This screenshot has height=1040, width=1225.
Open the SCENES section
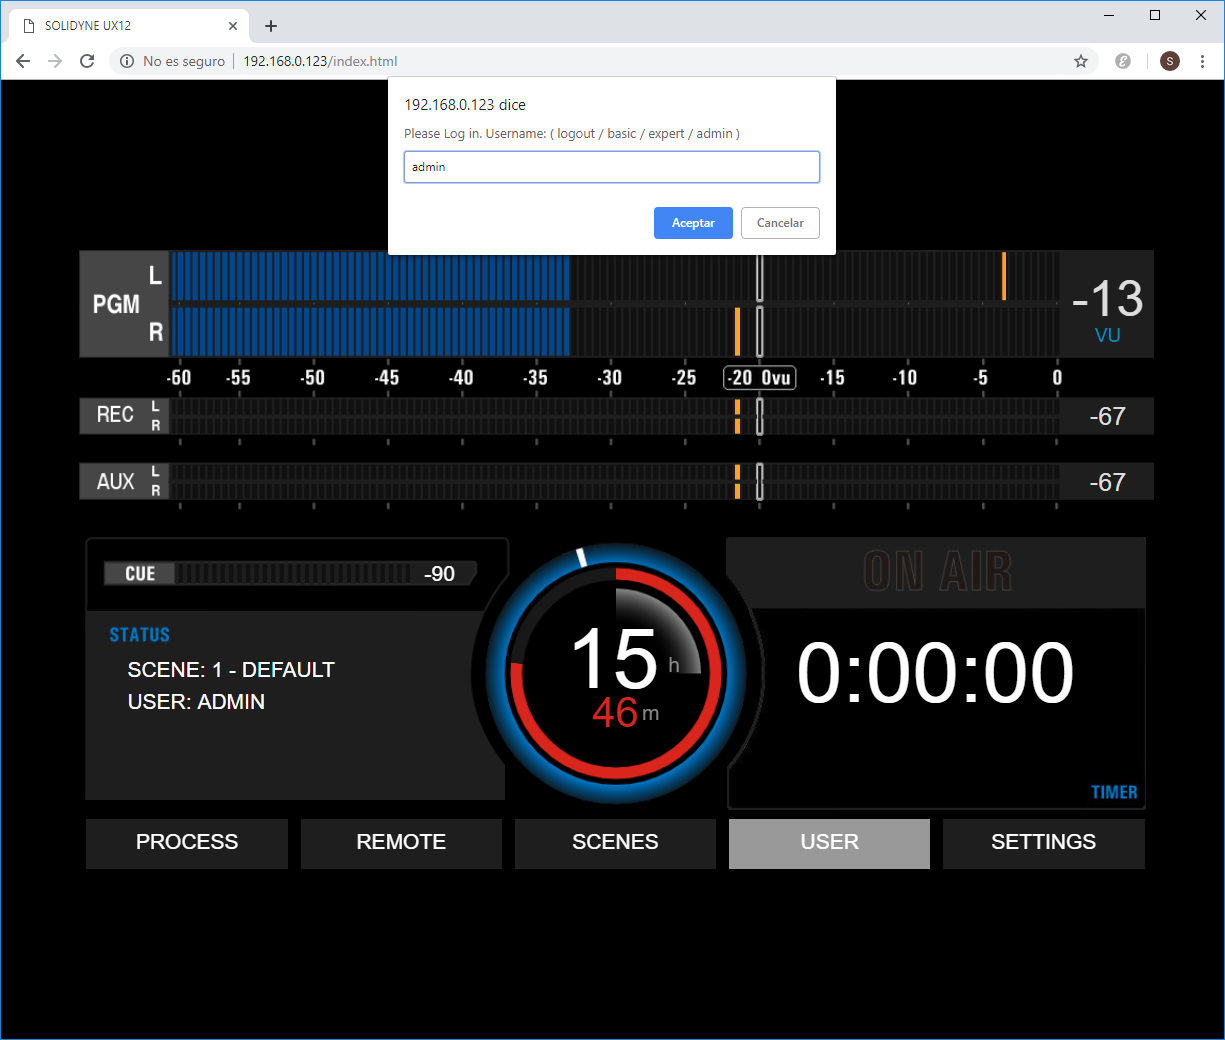(x=615, y=843)
